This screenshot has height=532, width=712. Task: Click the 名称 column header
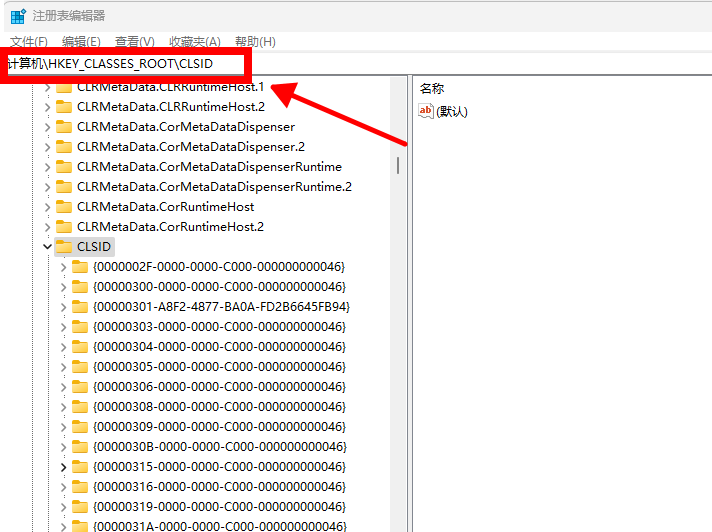(x=432, y=88)
